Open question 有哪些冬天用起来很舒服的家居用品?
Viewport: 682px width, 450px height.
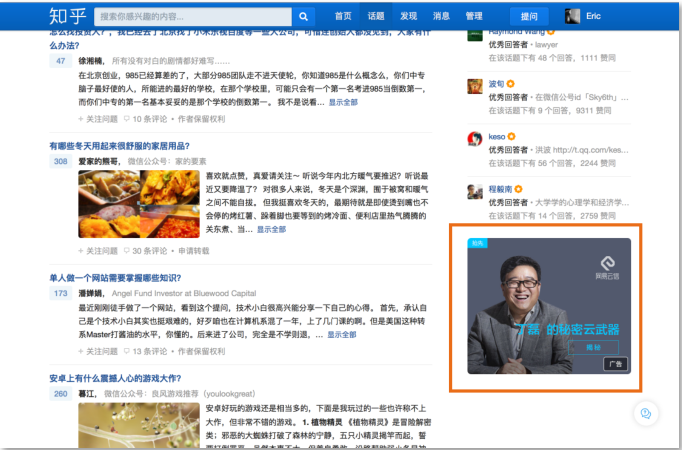pos(120,146)
